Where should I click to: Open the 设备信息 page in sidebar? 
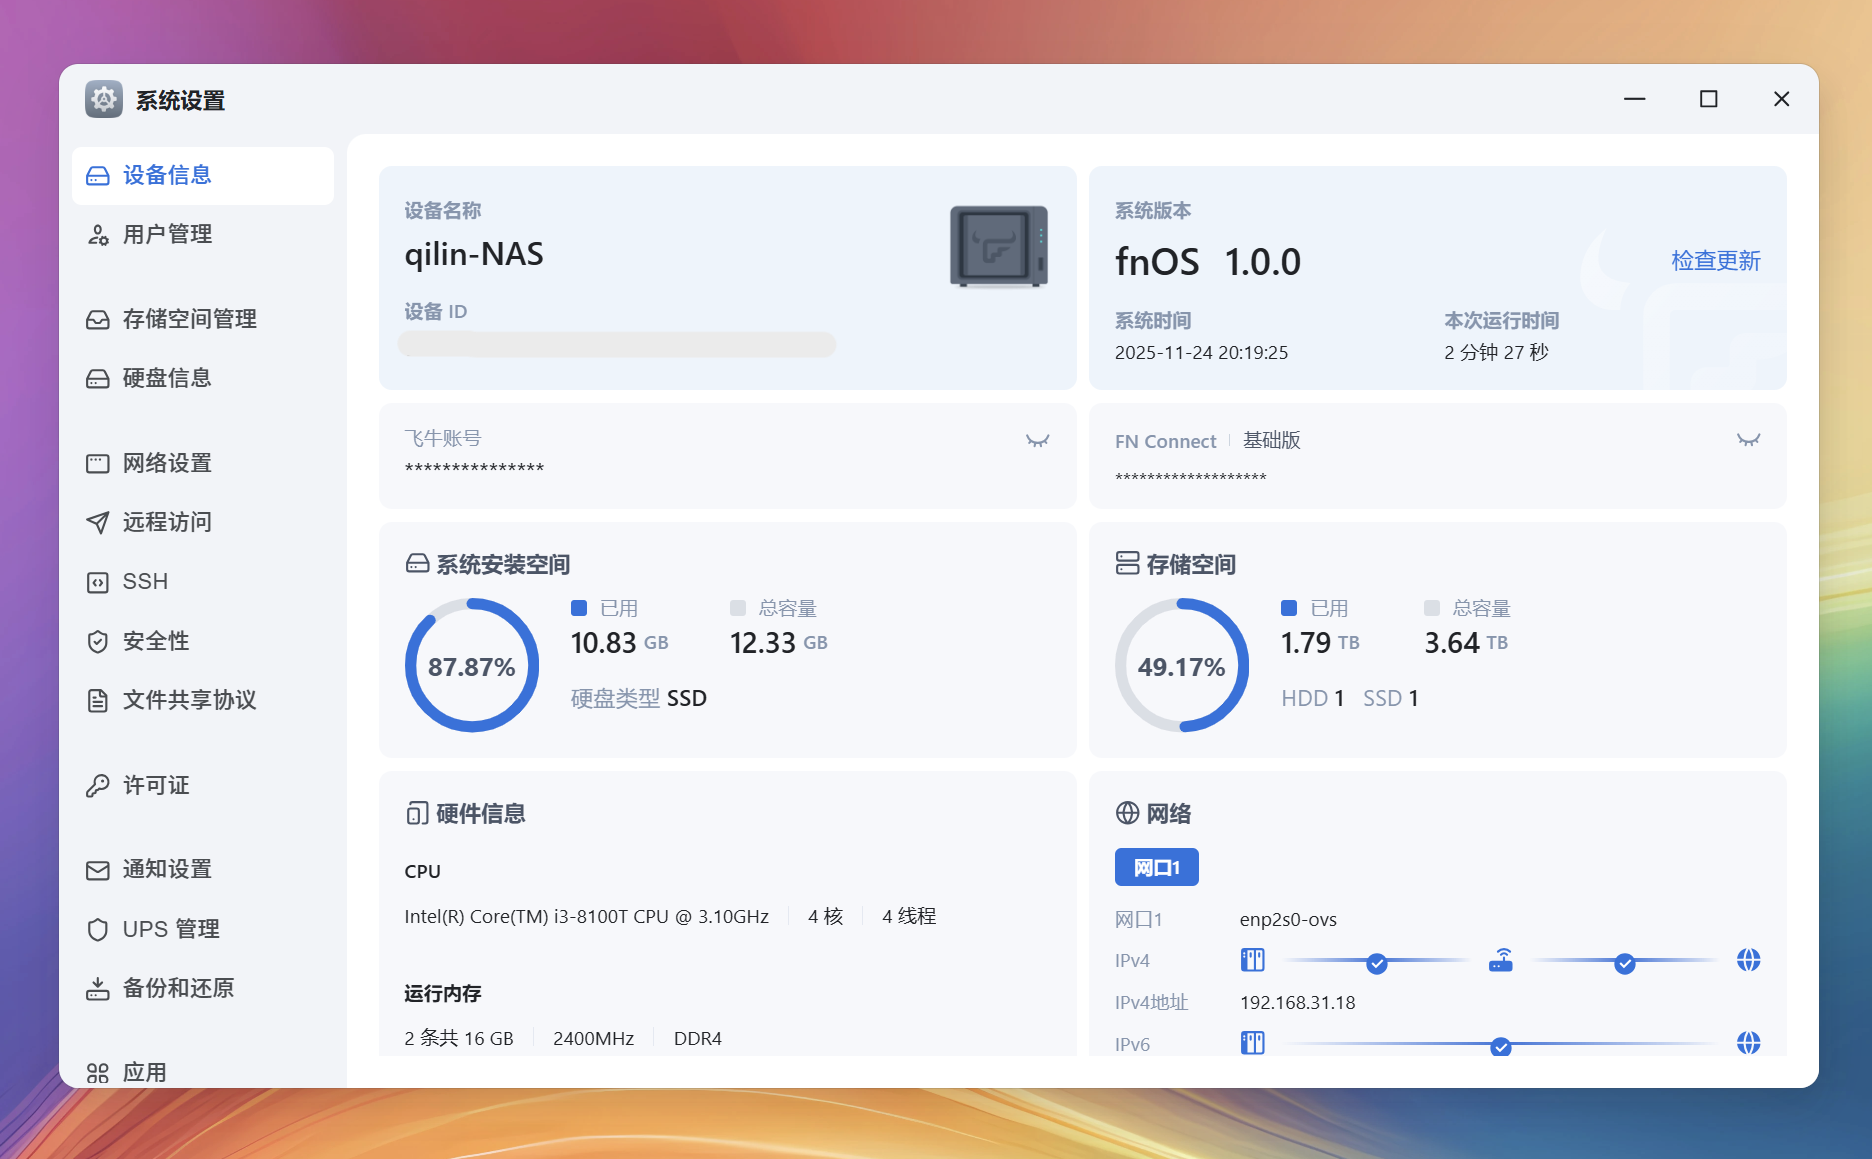[x=203, y=176]
